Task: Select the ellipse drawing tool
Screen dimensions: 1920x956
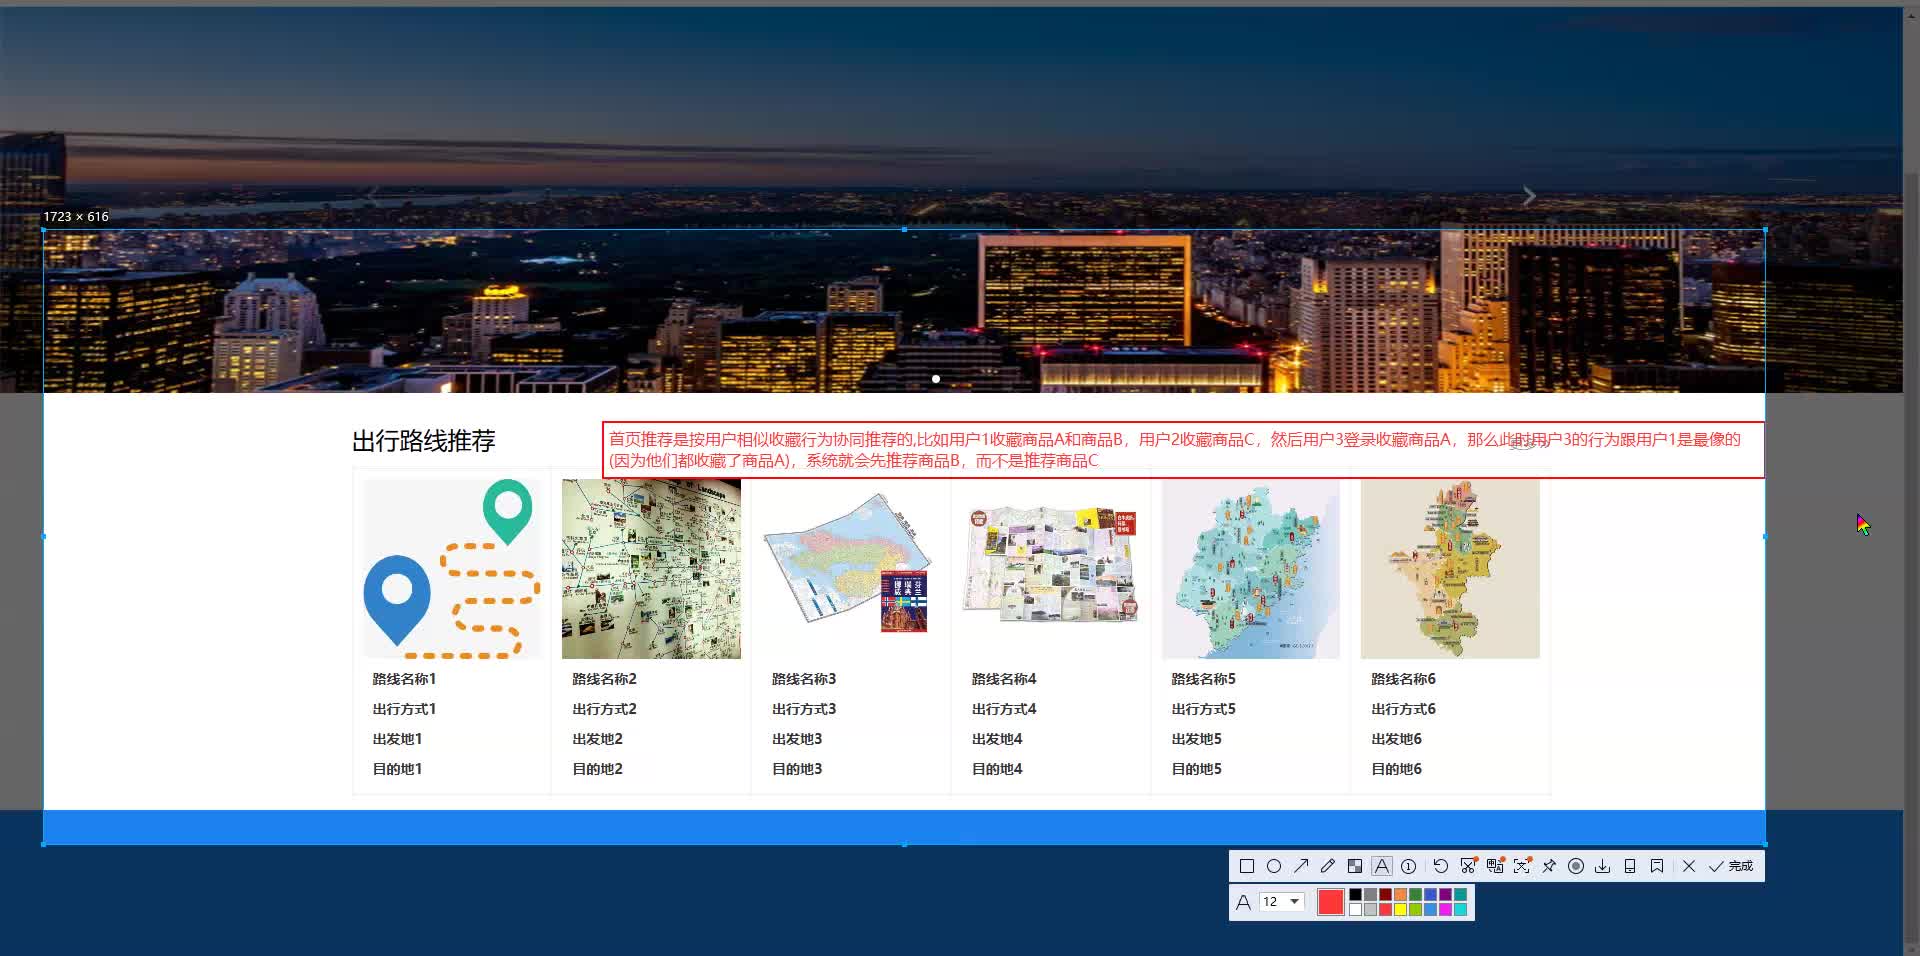Action: (1274, 866)
